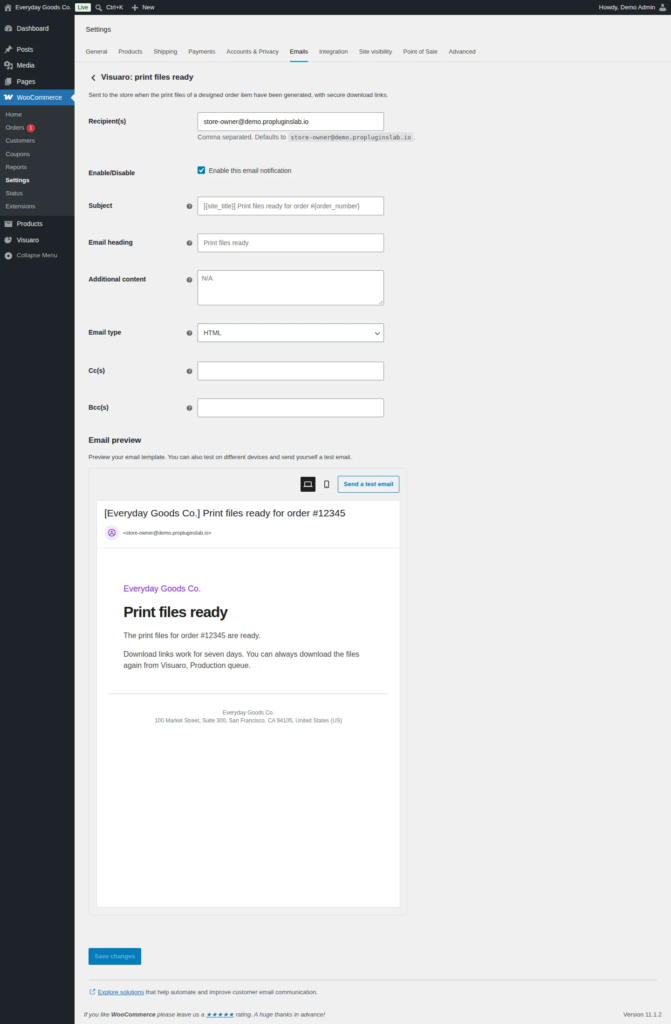The width and height of the screenshot is (671, 1024).
Task: Click into the Cc(s) input field
Action: coord(290,371)
